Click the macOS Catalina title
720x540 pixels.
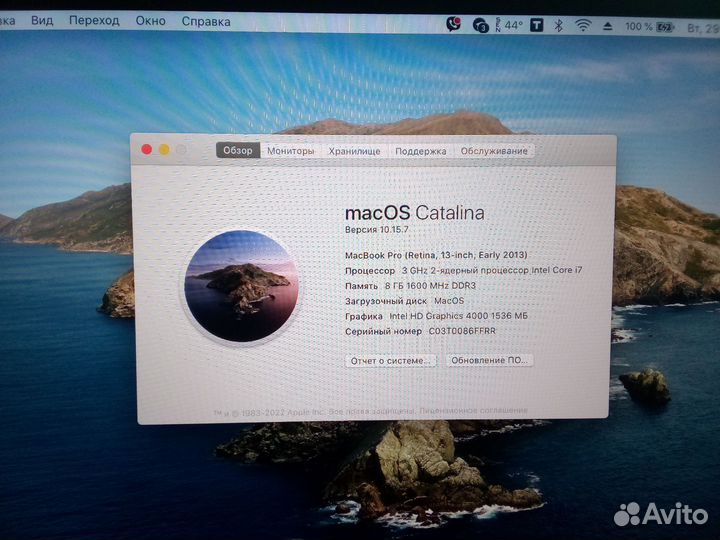(415, 213)
